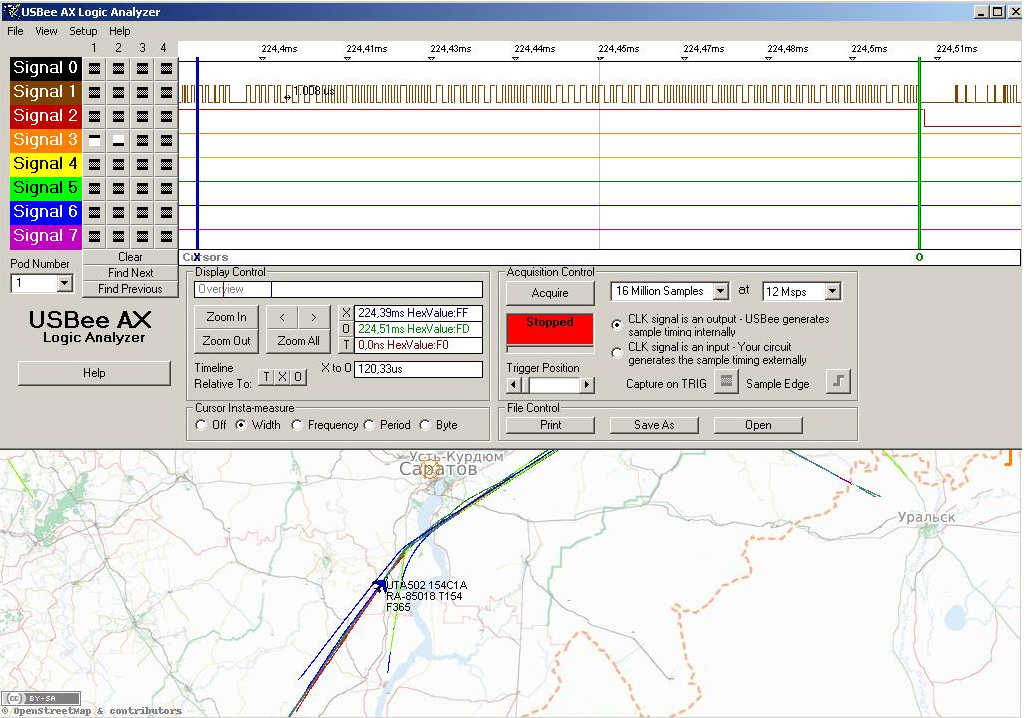The image size is (1026, 718).
Task: Set timeline relative to X cursor
Action: (x=282, y=377)
